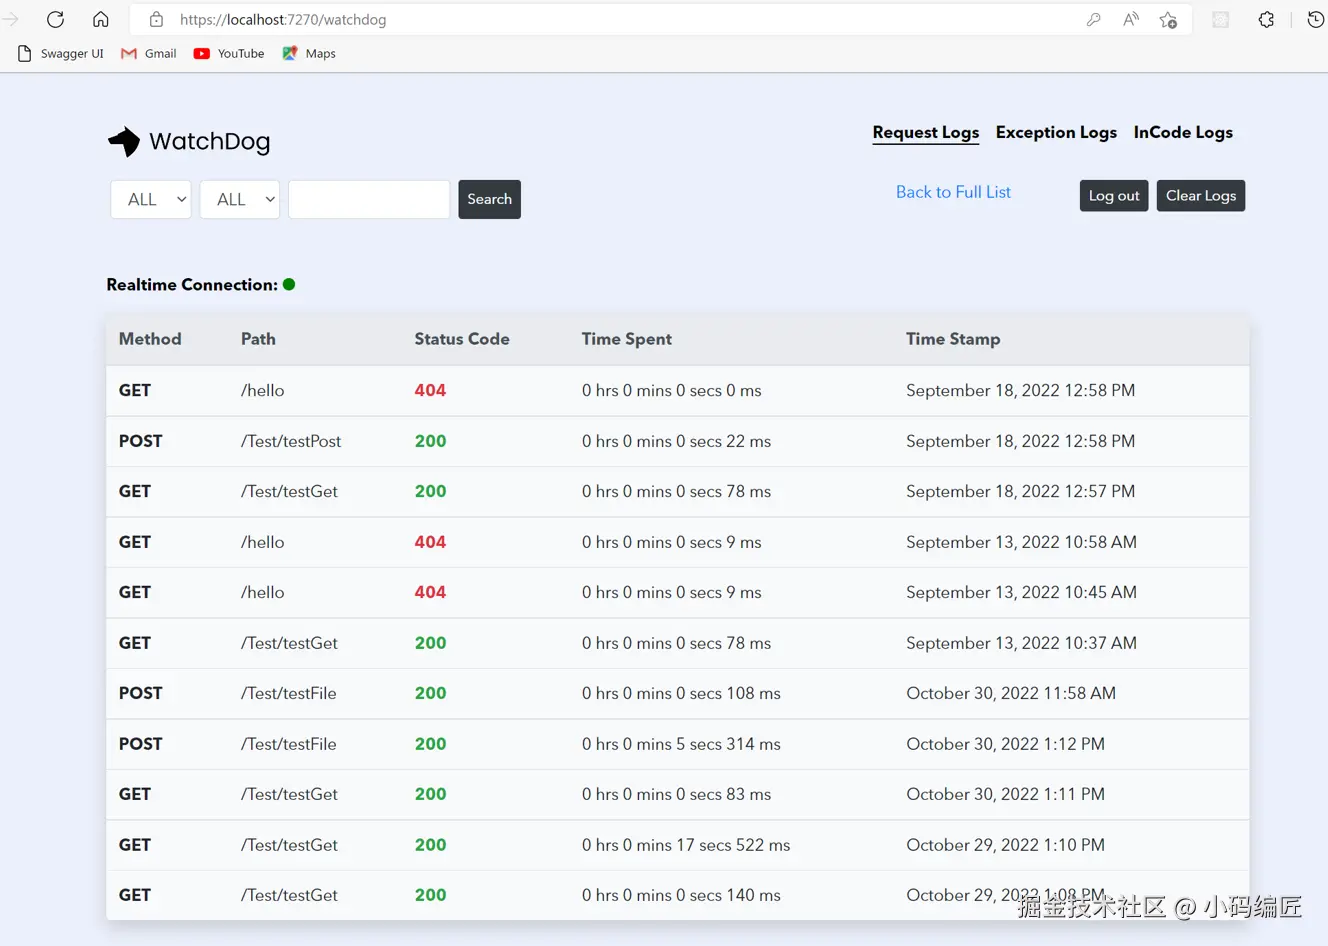Click the Clear Logs button
1328x946 pixels.
1200,196
